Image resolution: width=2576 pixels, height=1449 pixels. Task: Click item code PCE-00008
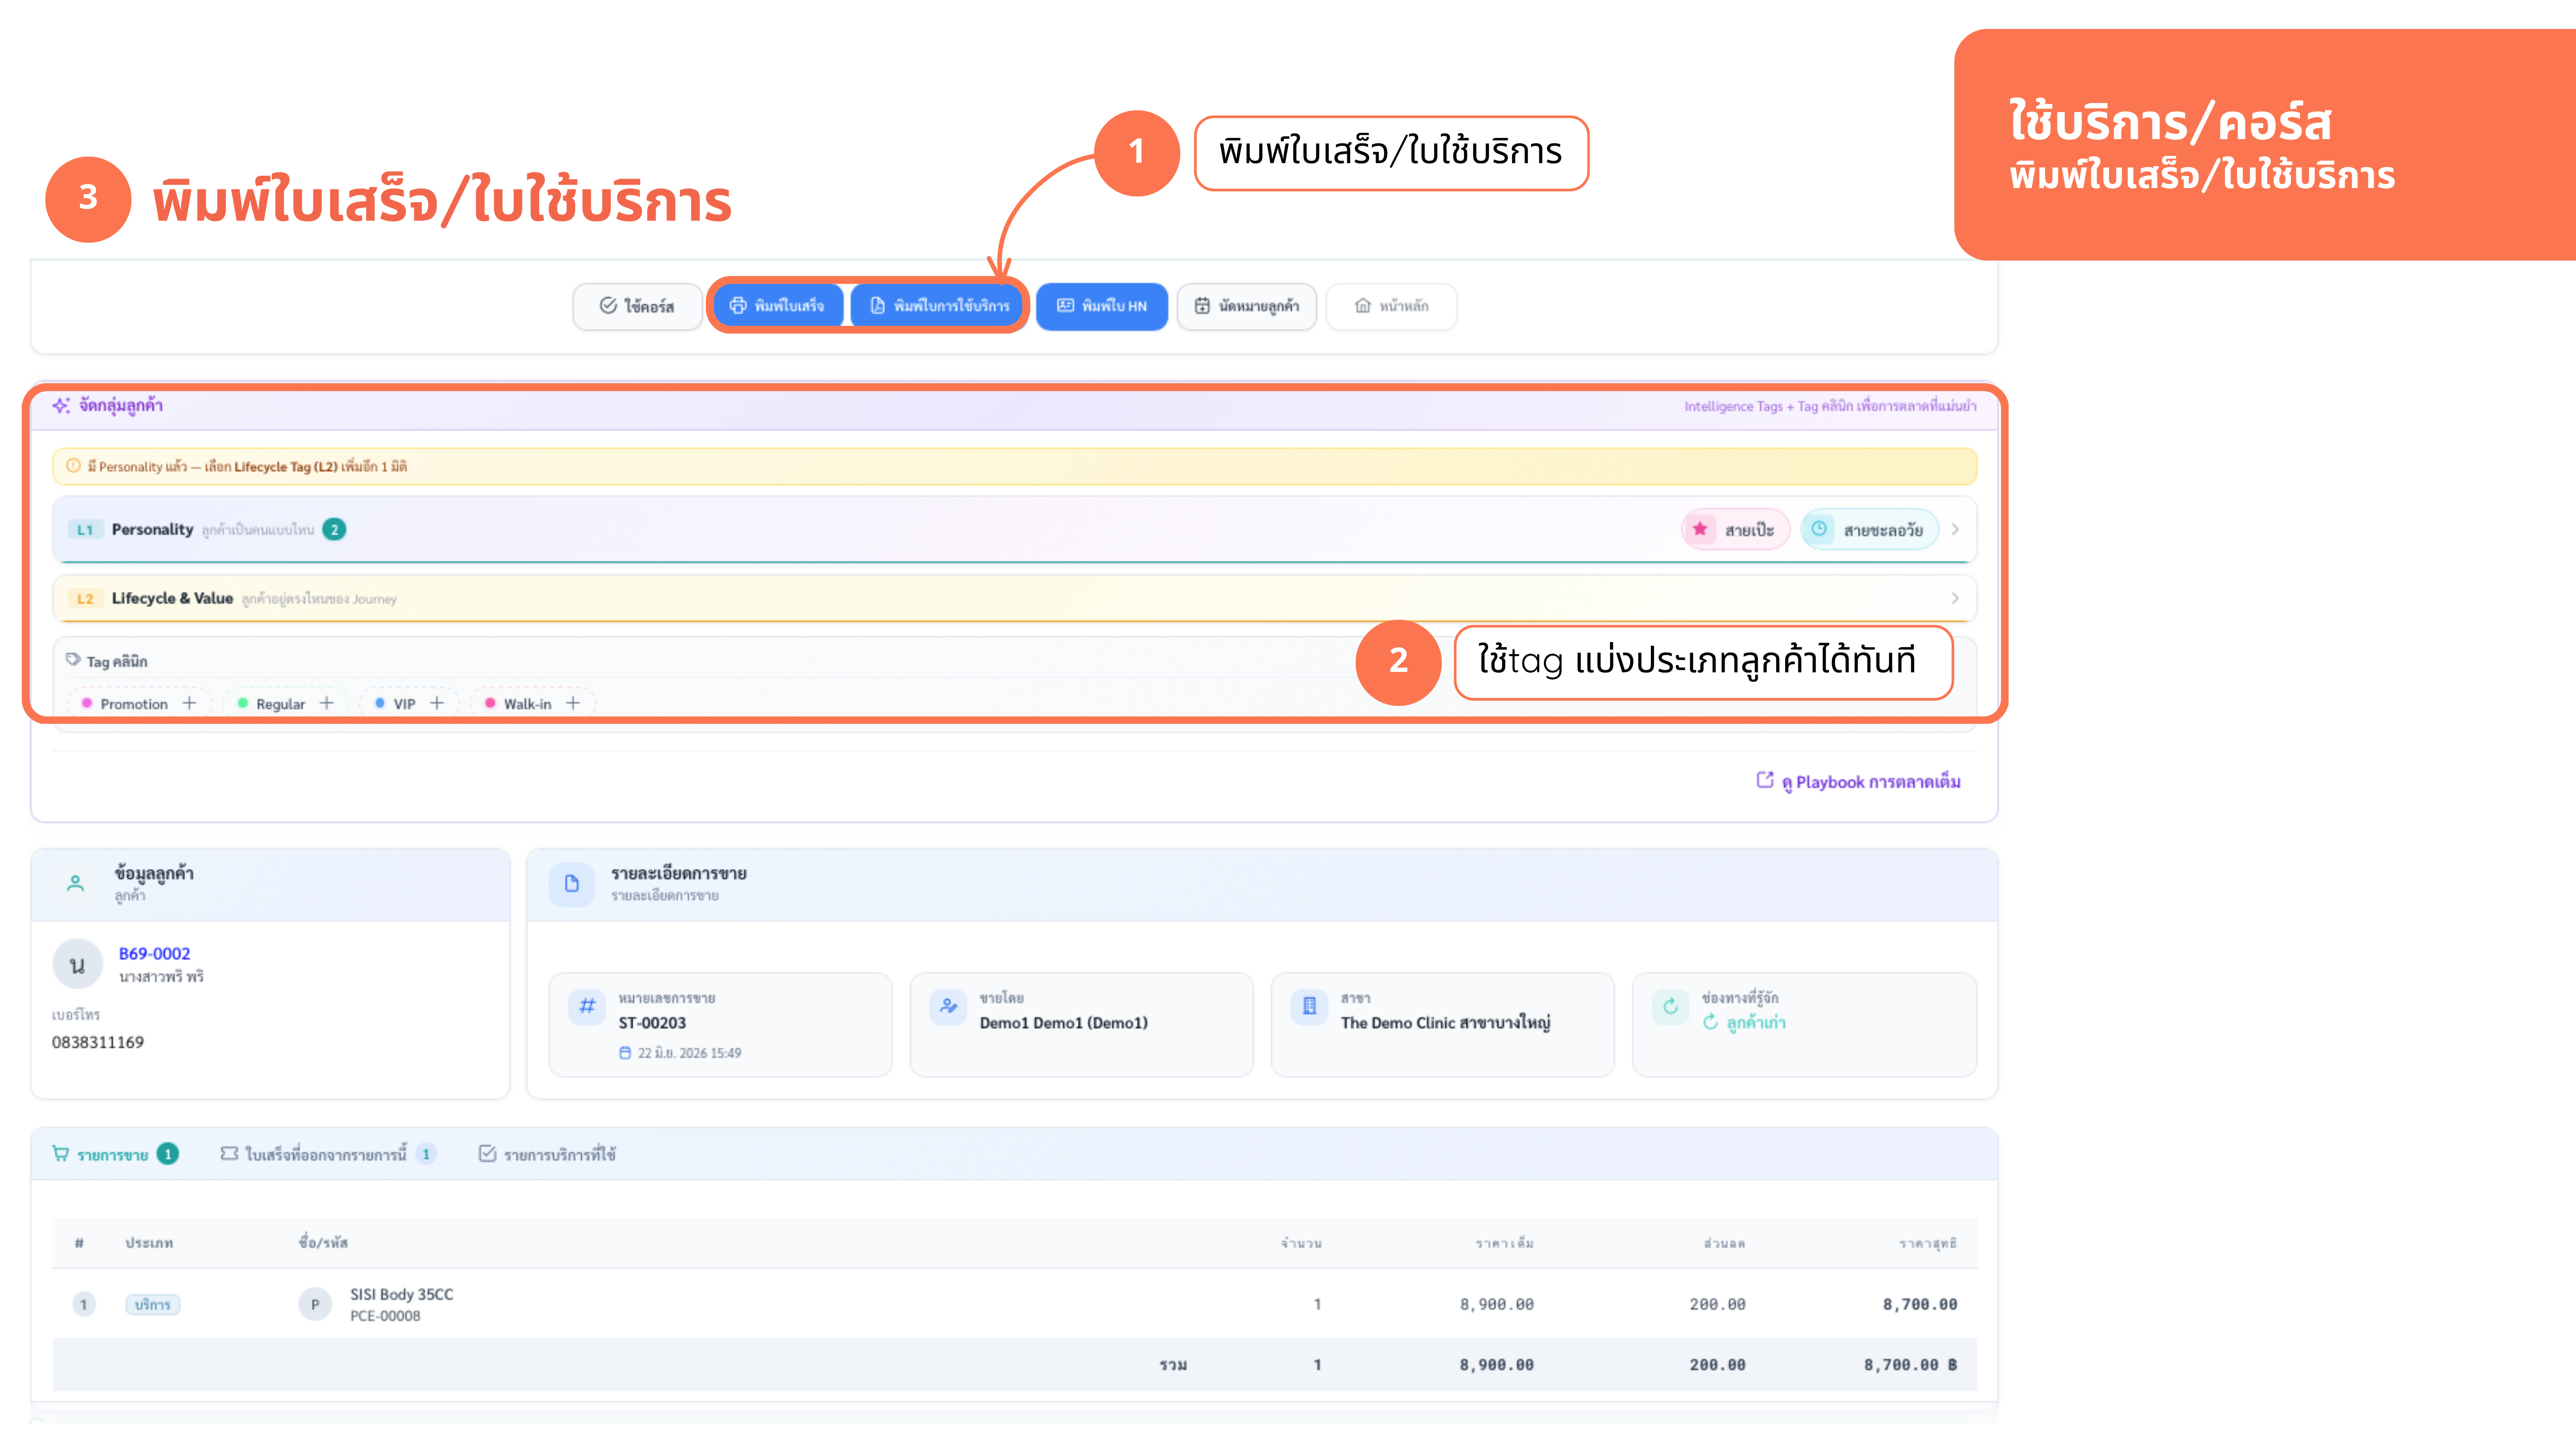click(385, 1316)
